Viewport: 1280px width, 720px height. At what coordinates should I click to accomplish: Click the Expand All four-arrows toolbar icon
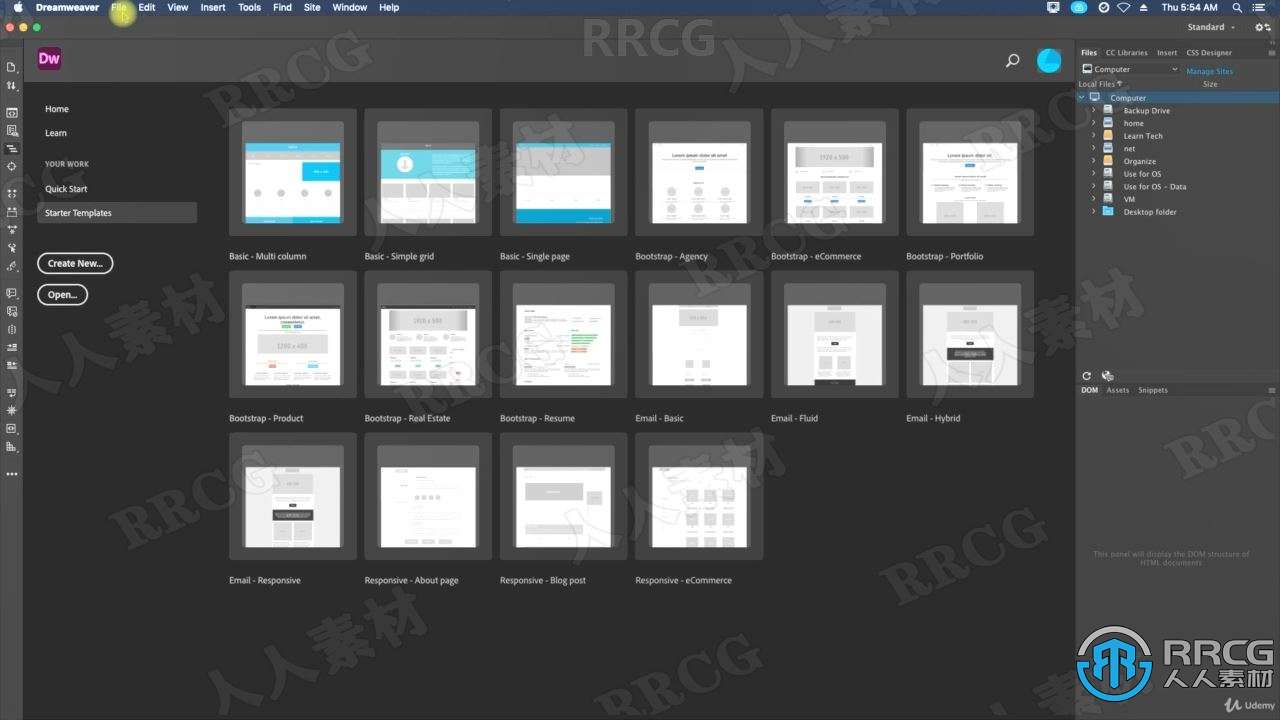click(x=12, y=193)
